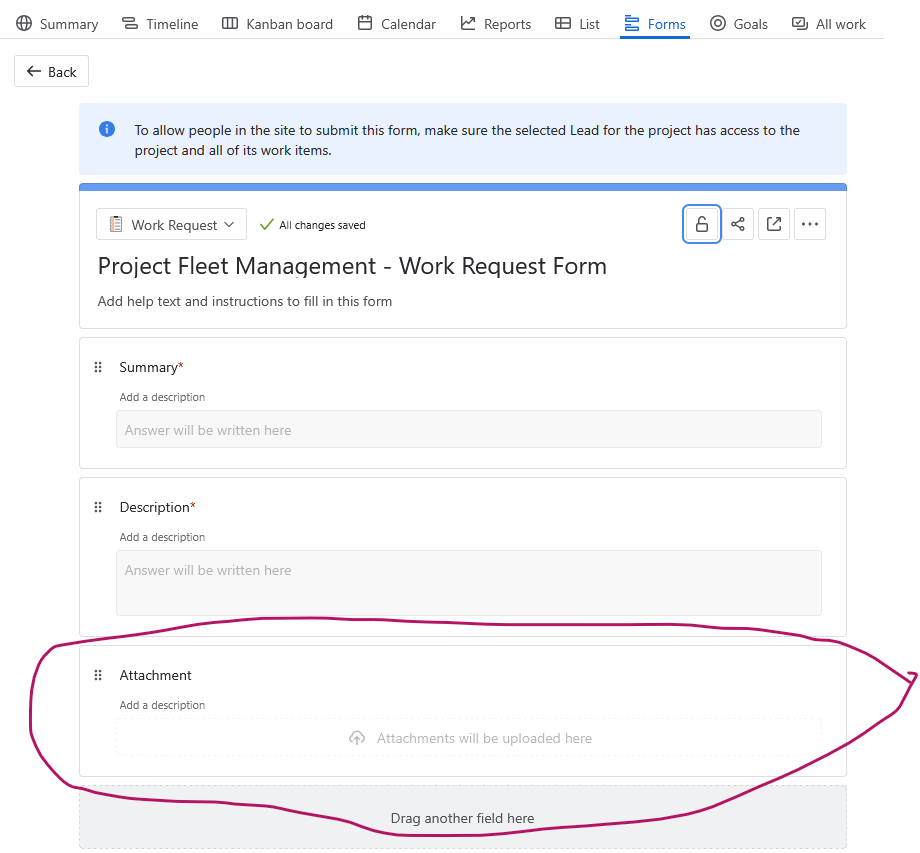Screen dimensions: 920x853
Task: Click the All work icon
Action: pos(799,23)
